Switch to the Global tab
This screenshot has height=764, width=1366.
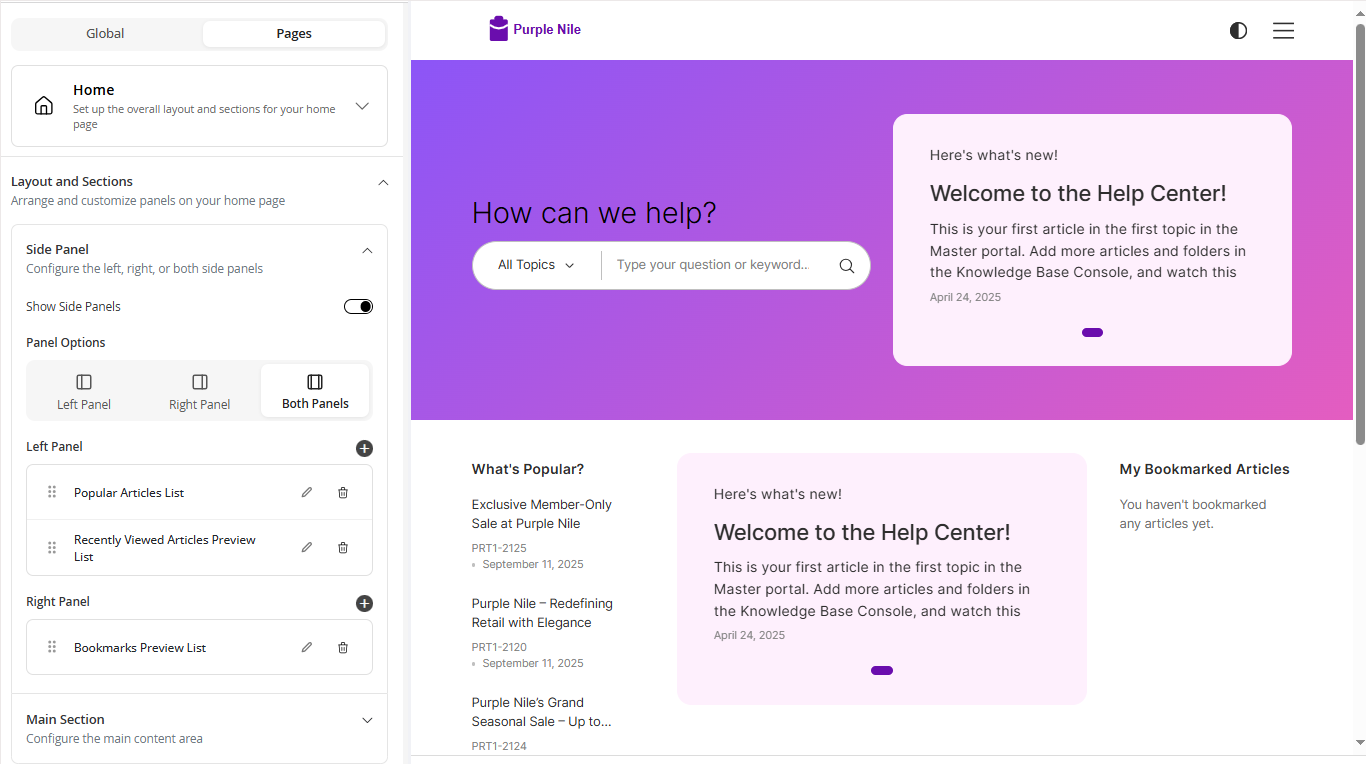point(105,33)
